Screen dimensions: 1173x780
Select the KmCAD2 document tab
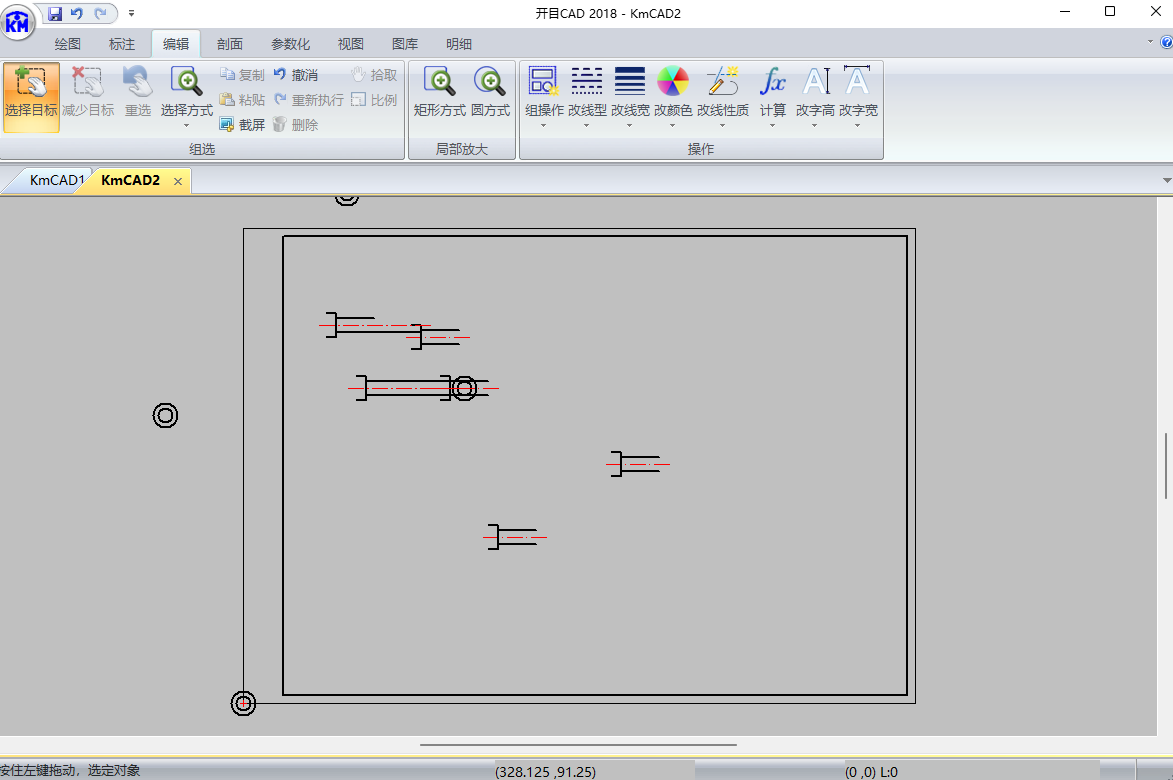click(x=130, y=180)
